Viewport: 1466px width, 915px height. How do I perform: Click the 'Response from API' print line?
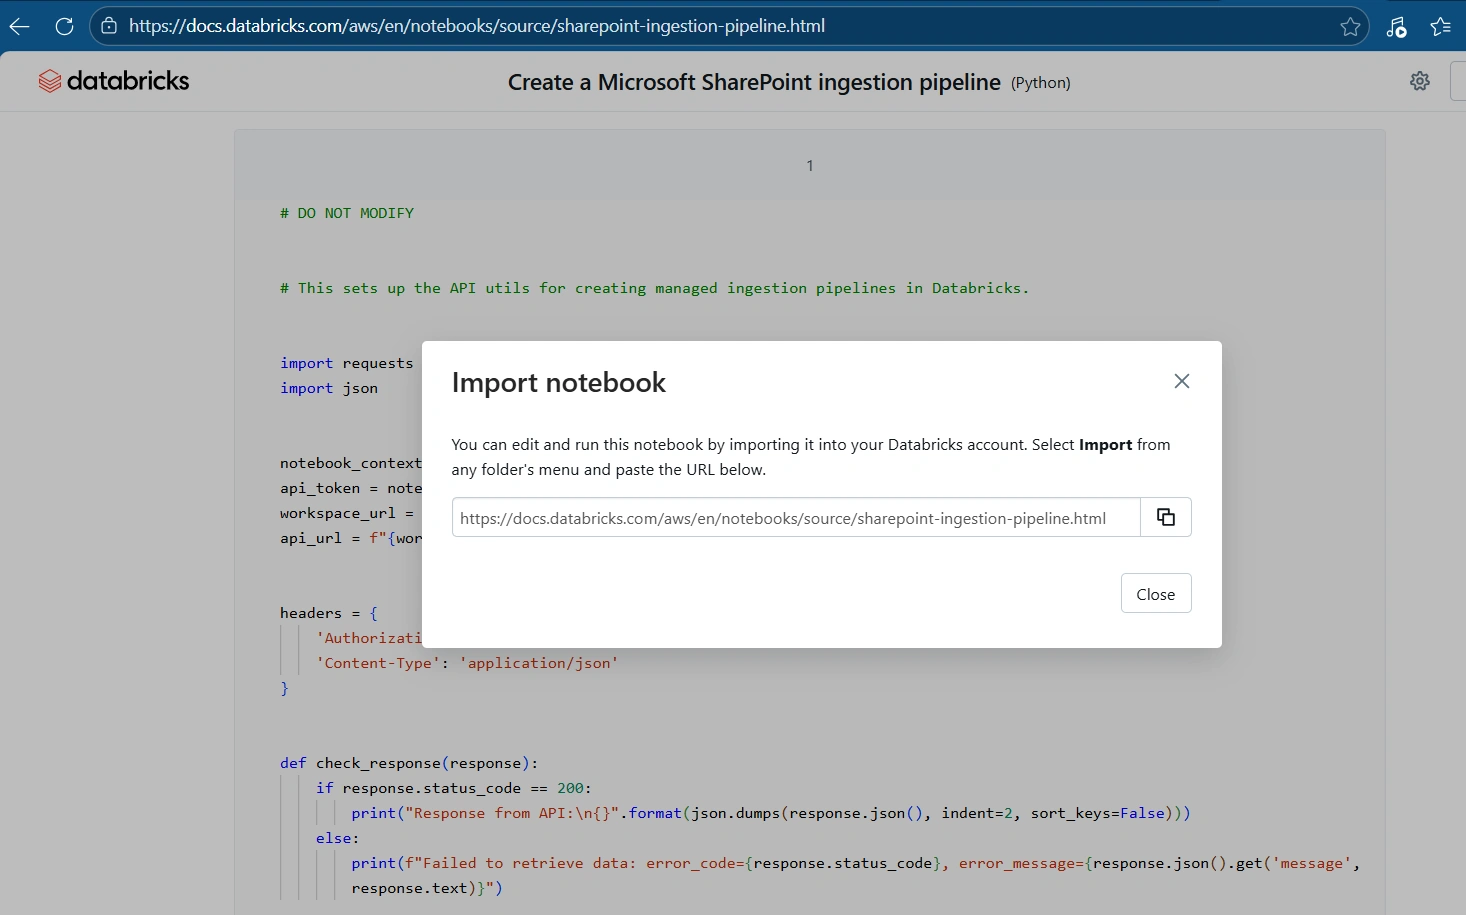(771, 813)
